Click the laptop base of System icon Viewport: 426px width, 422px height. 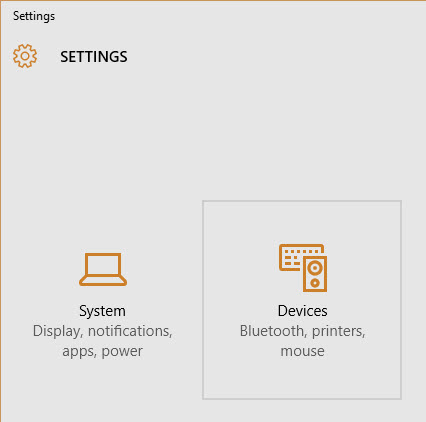pos(103,281)
